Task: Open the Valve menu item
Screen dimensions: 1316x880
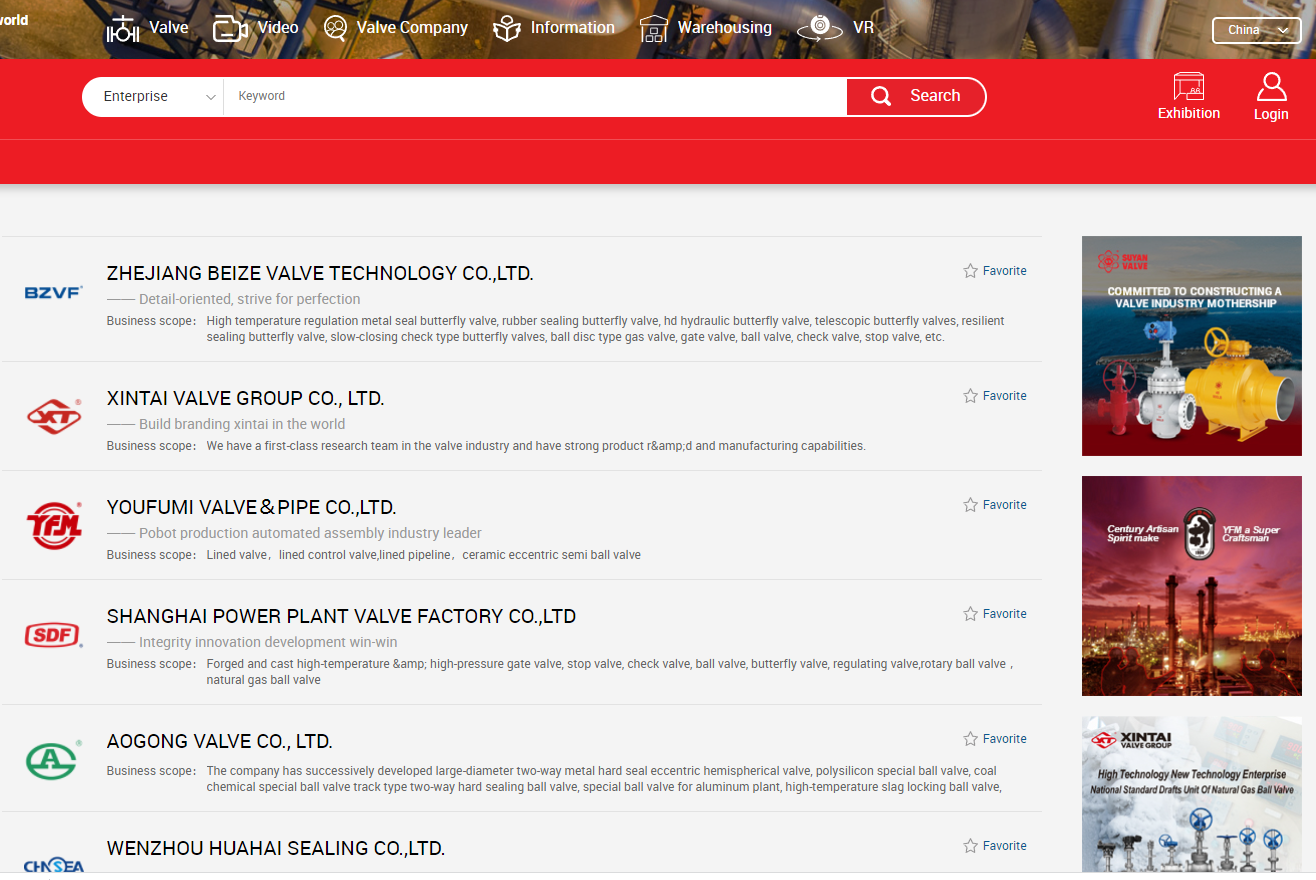Action: tap(169, 28)
